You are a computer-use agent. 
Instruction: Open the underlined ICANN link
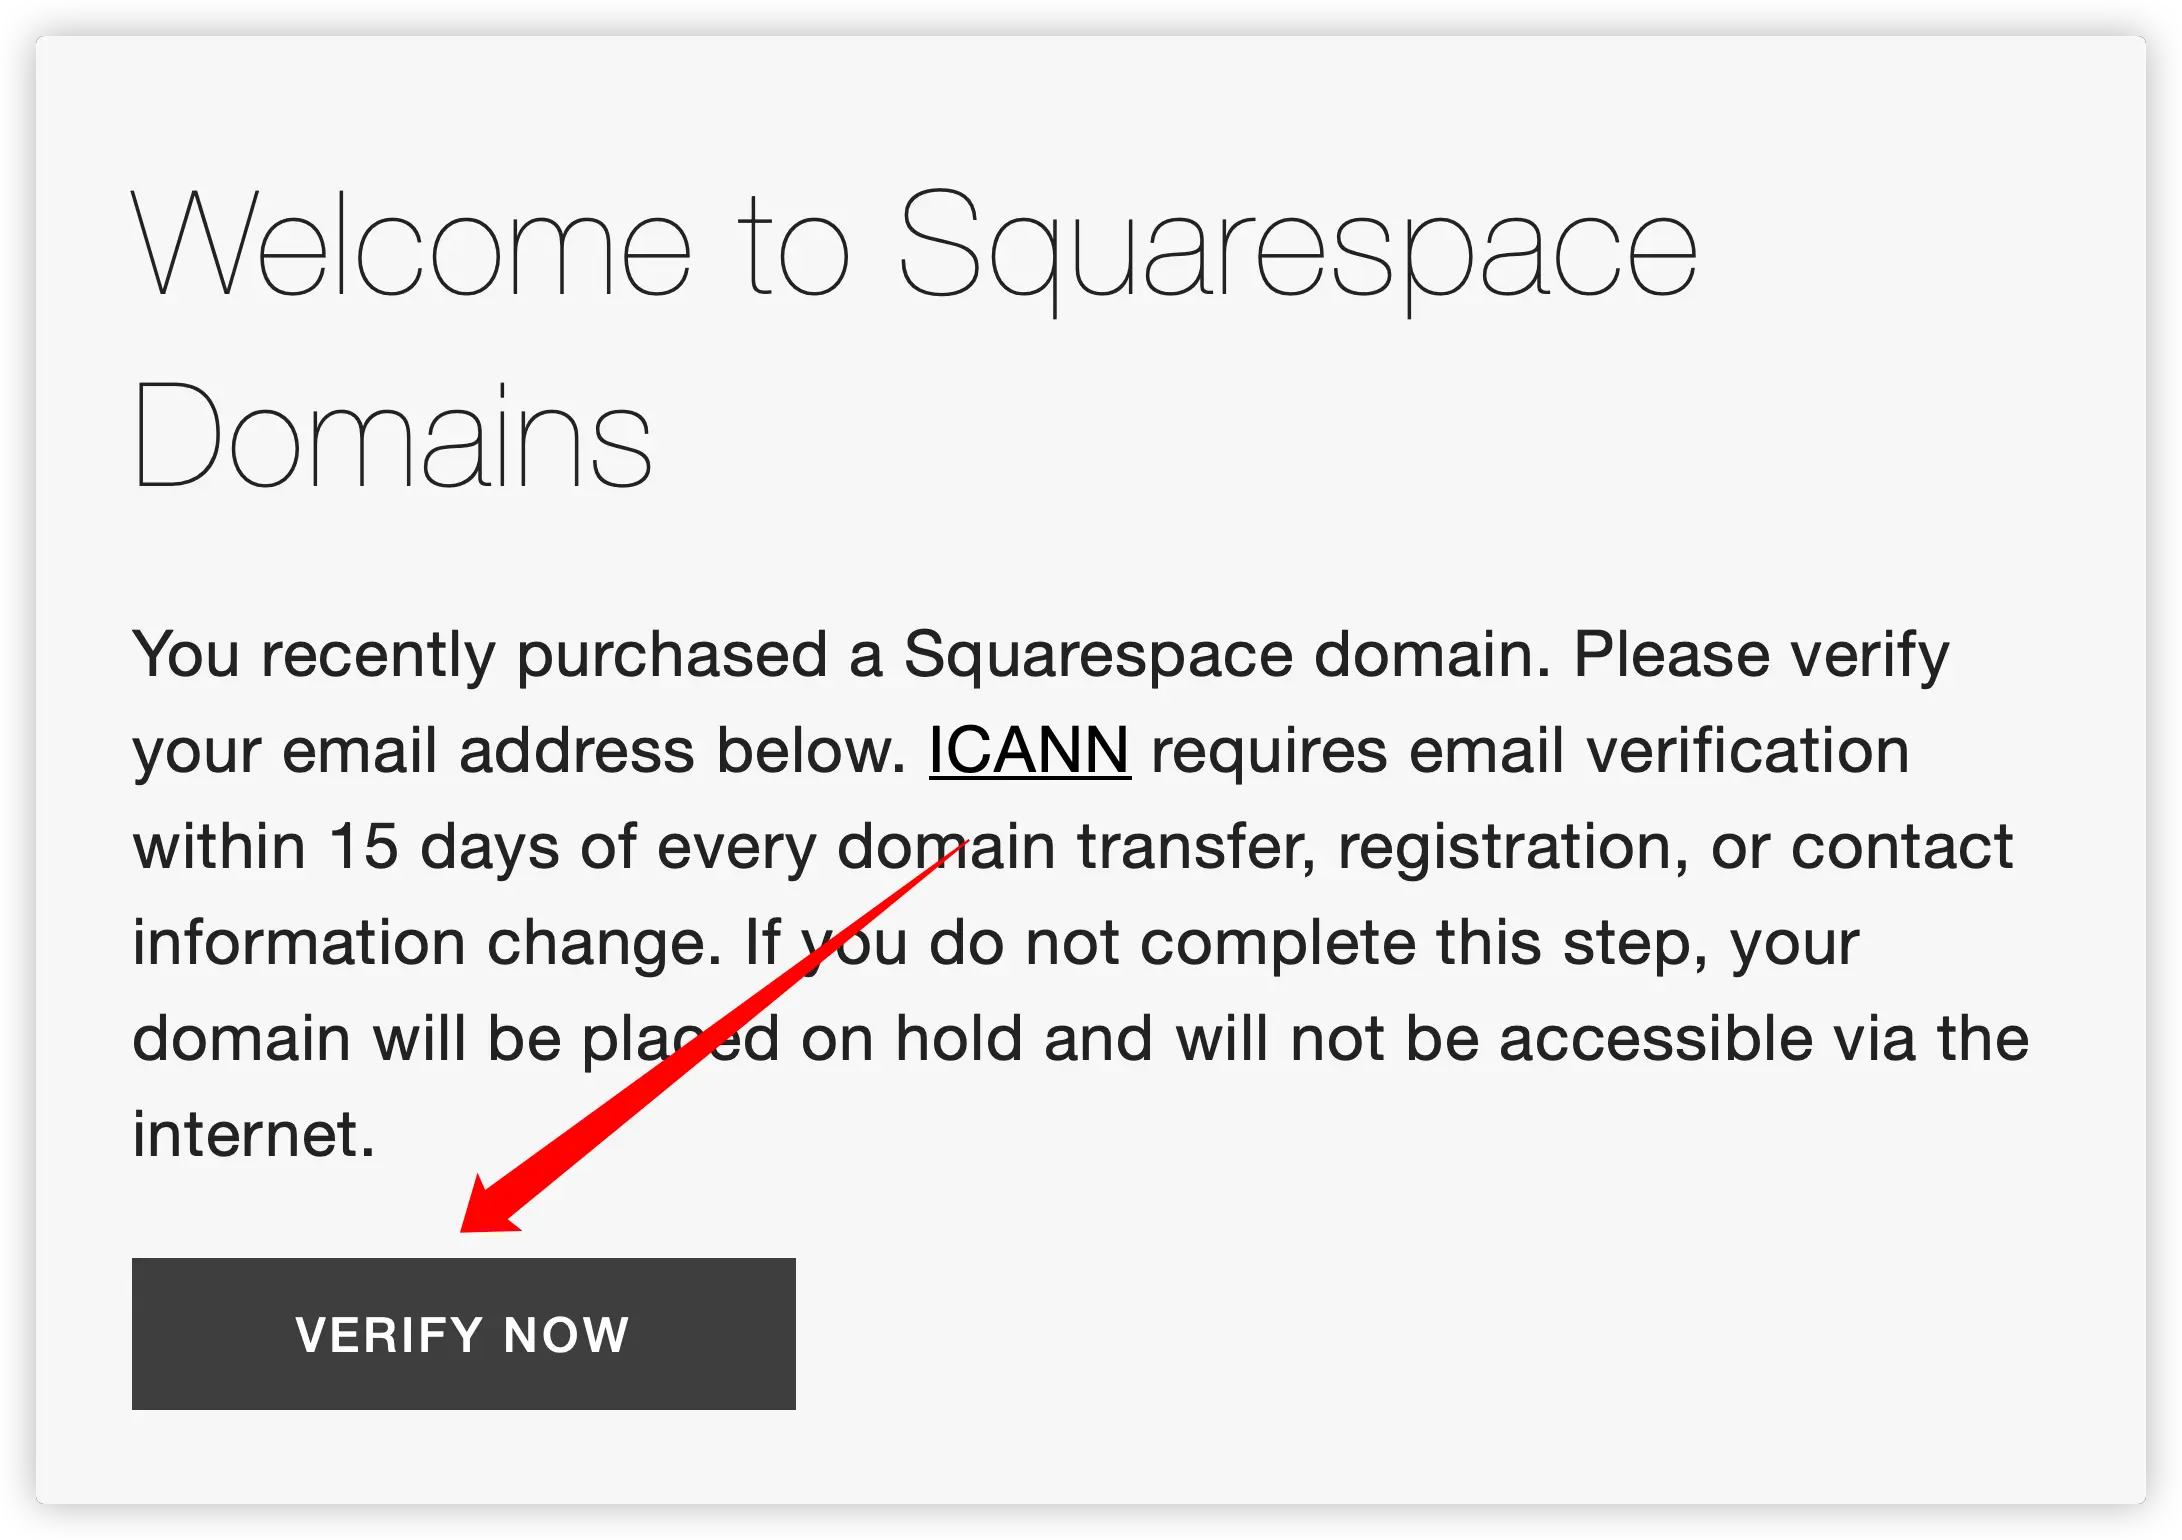point(1029,750)
